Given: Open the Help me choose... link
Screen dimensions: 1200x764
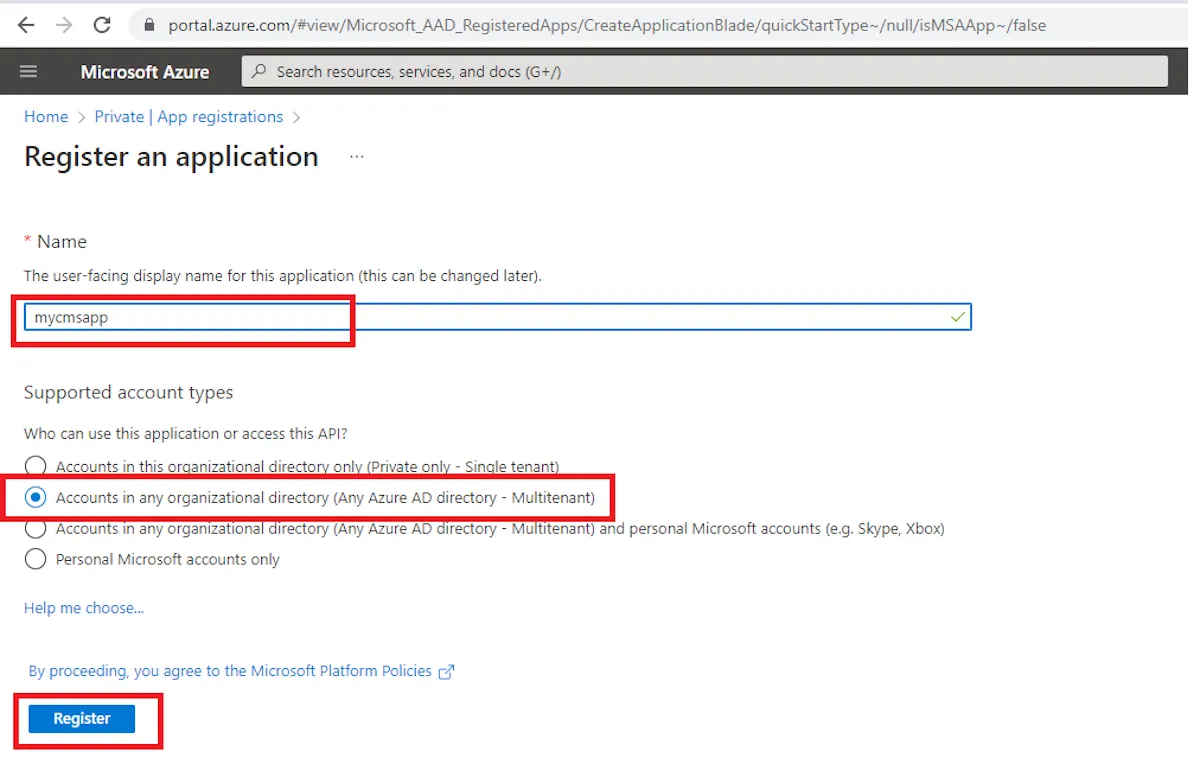Looking at the screenshot, I should [x=84, y=608].
